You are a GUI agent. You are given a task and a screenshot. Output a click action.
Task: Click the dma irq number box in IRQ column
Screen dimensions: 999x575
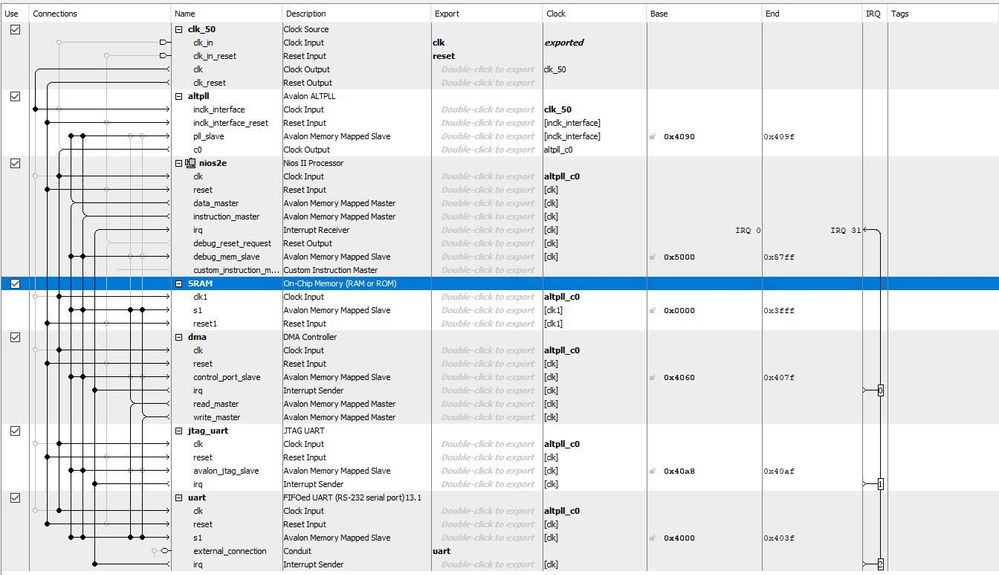880,390
